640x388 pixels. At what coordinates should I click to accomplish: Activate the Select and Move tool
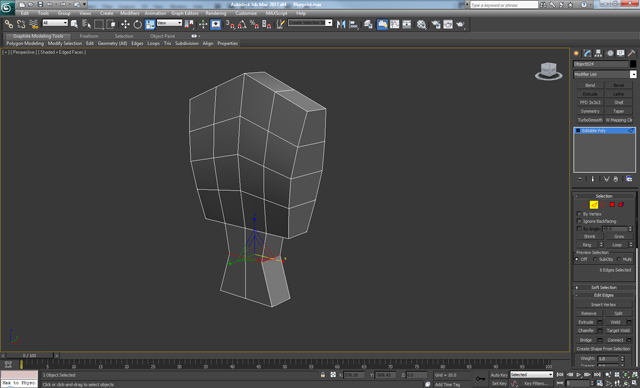coord(125,24)
